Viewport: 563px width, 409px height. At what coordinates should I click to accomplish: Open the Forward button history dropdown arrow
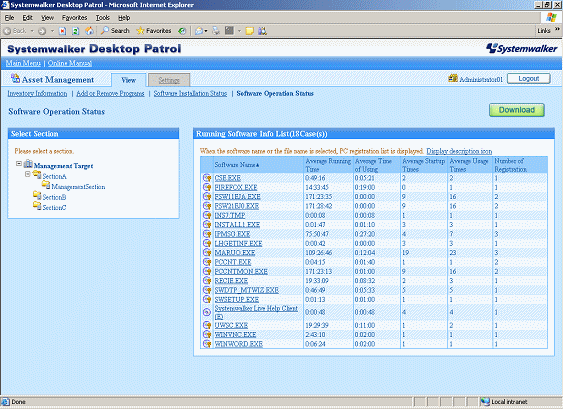52,31
